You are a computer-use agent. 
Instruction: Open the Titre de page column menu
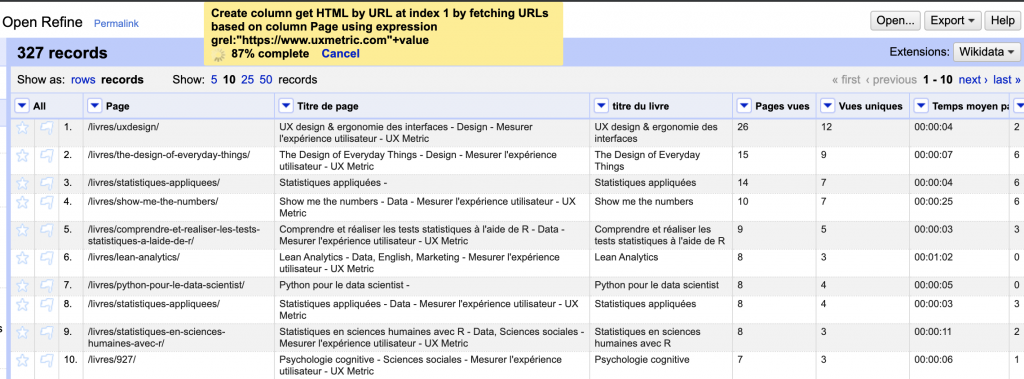286,106
